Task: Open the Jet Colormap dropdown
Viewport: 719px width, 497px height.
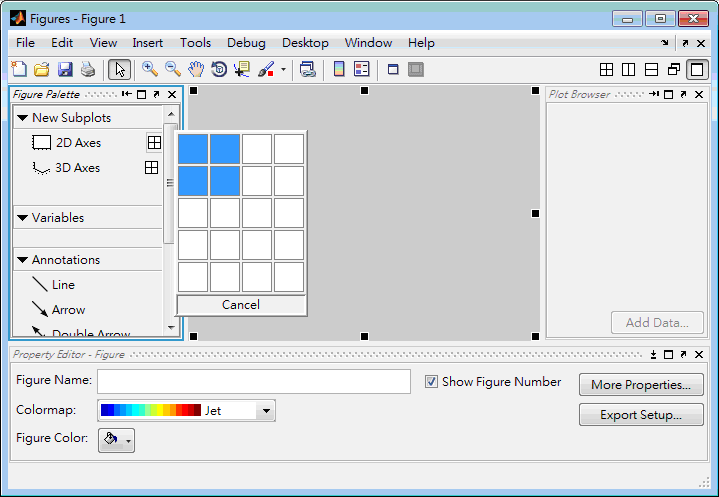Action: click(x=266, y=411)
